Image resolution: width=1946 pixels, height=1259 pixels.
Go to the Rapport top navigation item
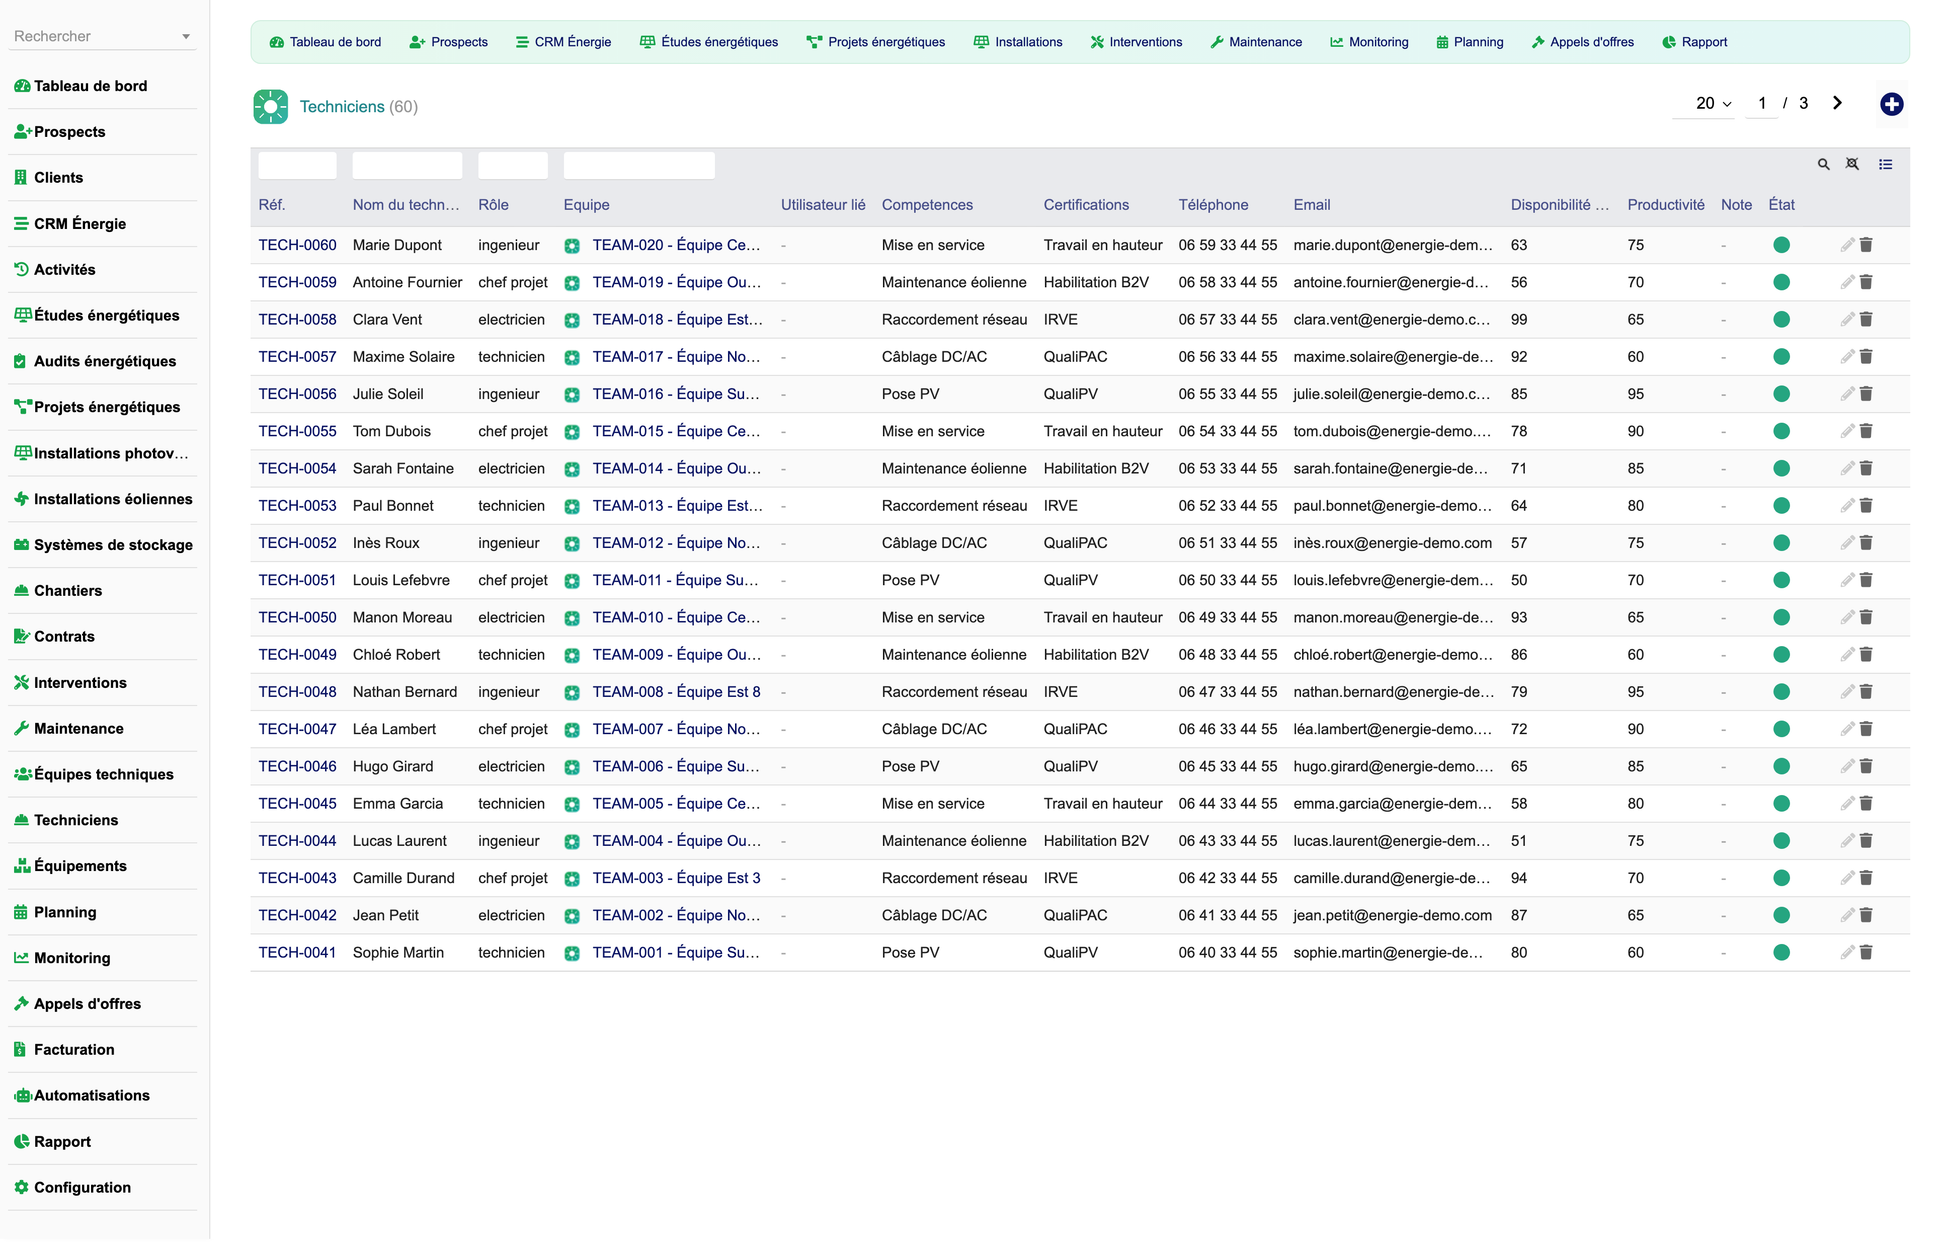1694,42
